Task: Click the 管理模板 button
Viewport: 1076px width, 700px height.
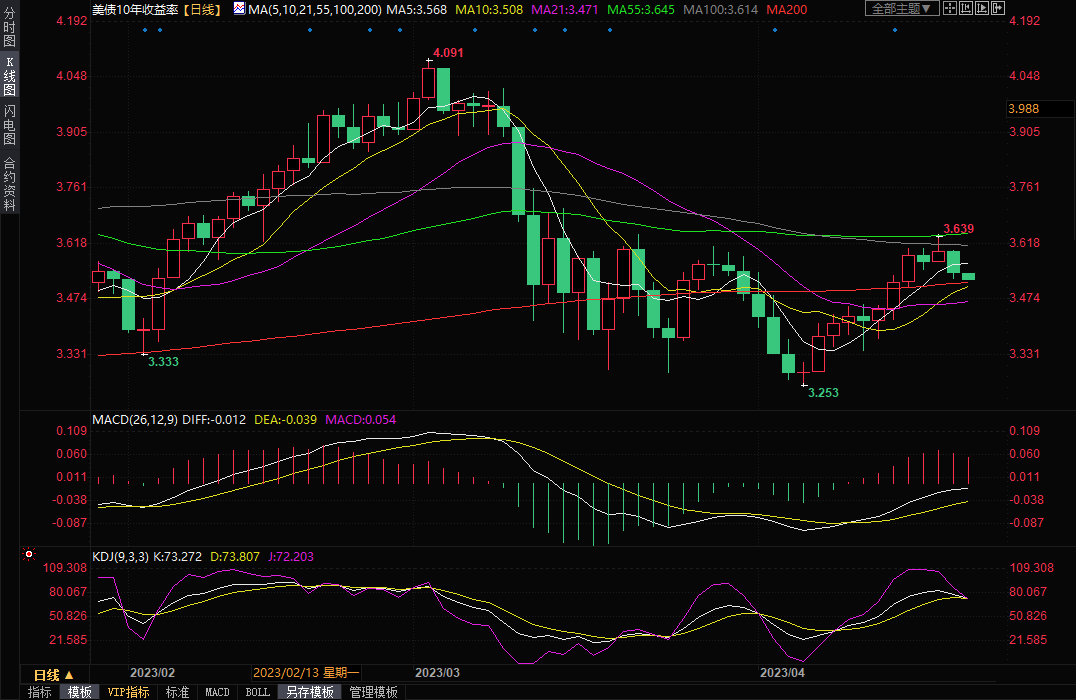Action: [x=372, y=692]
